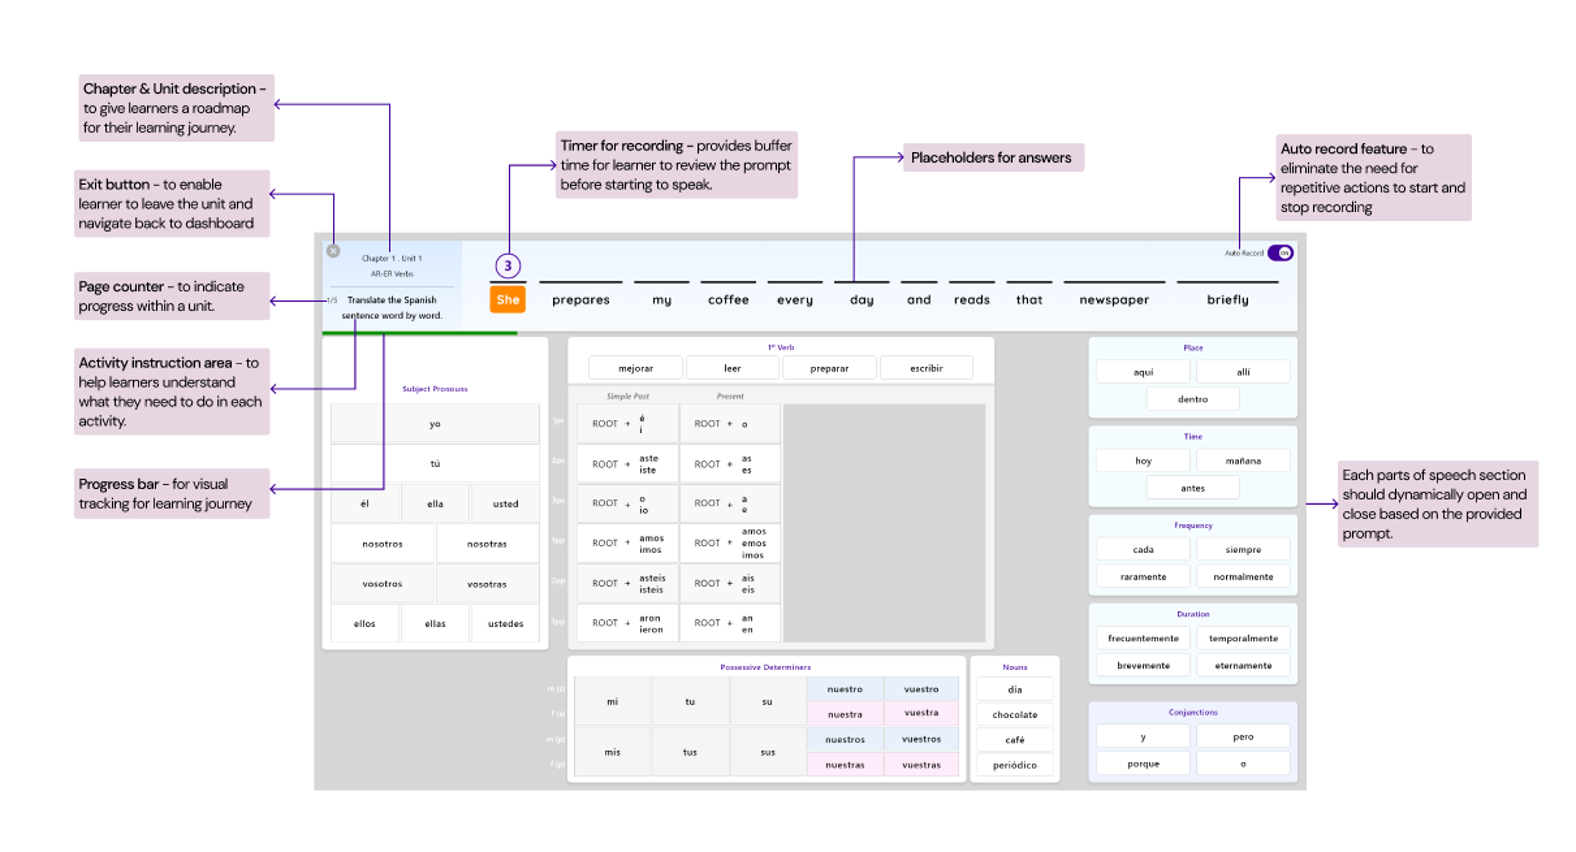
Task: Pick the 'y' conjunction
Action: [x=1143, y=737]
